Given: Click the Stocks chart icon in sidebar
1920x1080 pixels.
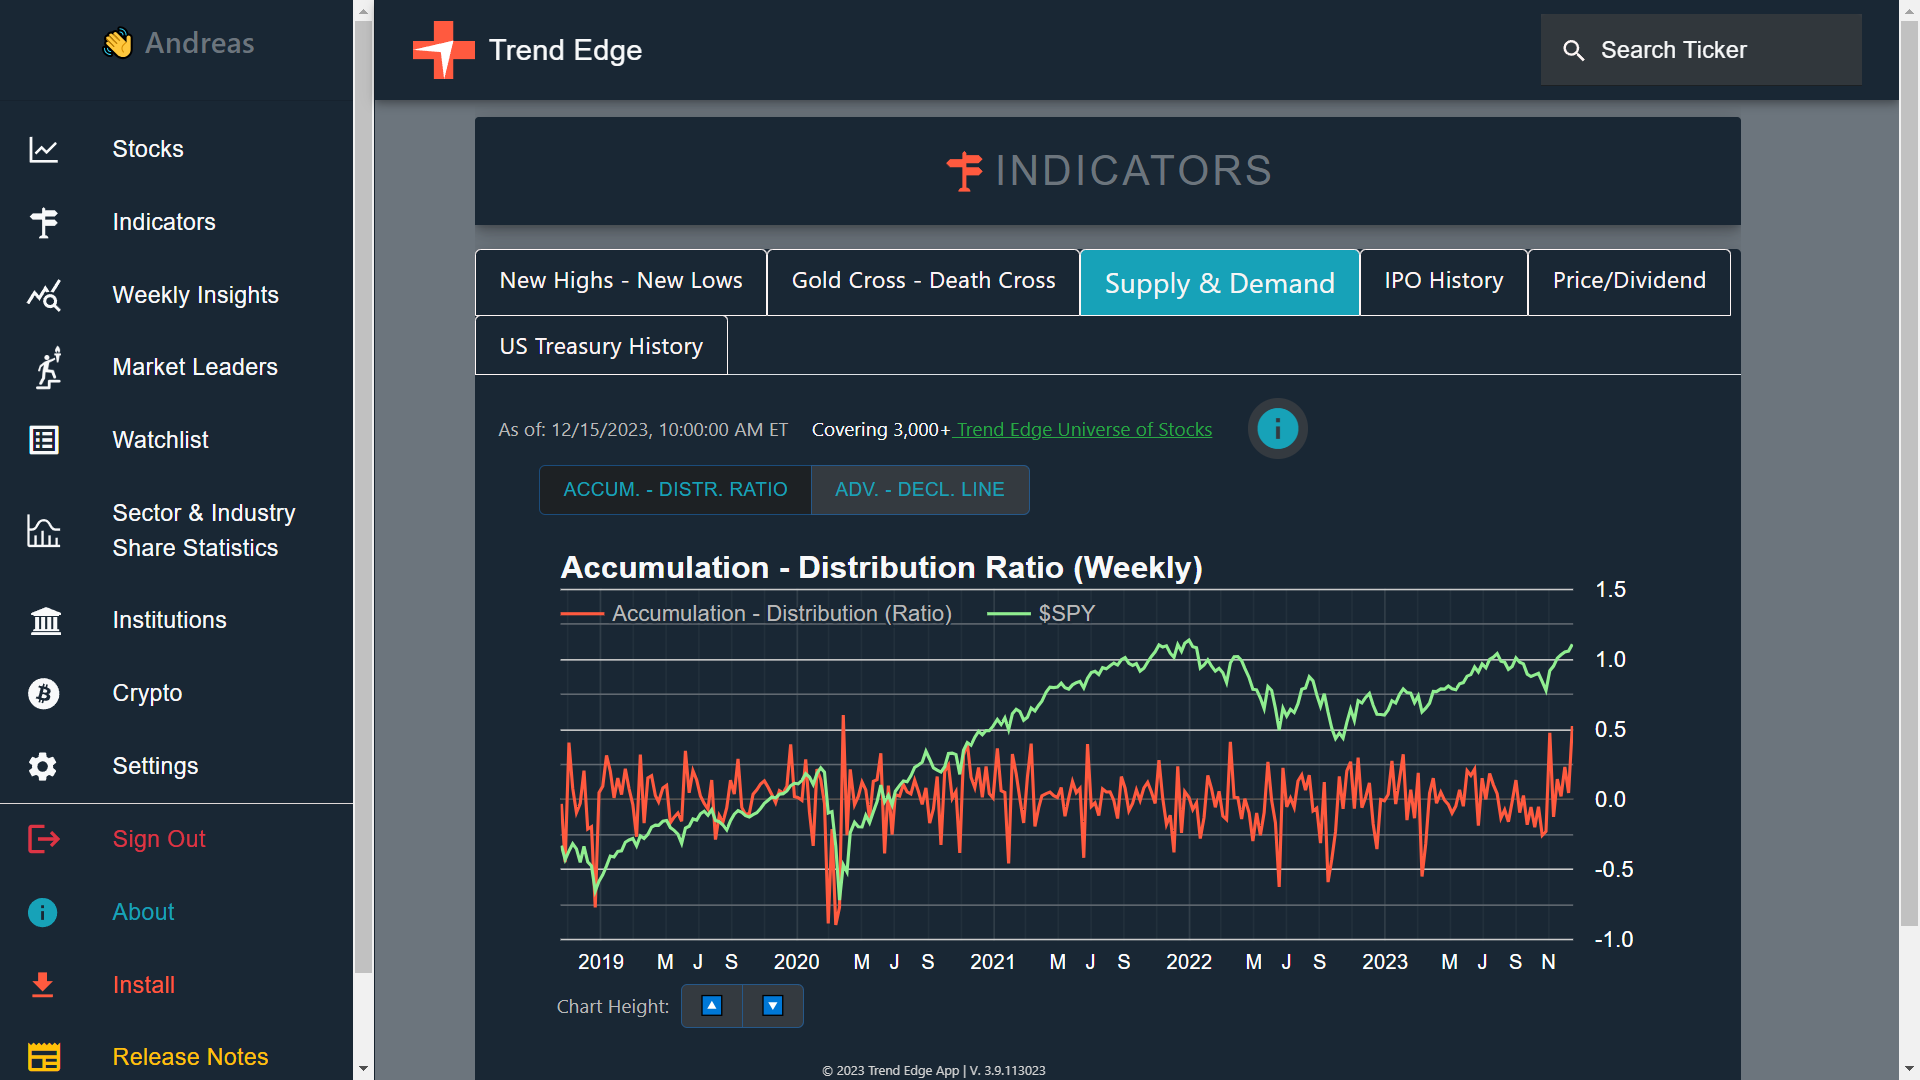Looking at the screenshot, I should (x=43, y=150).
